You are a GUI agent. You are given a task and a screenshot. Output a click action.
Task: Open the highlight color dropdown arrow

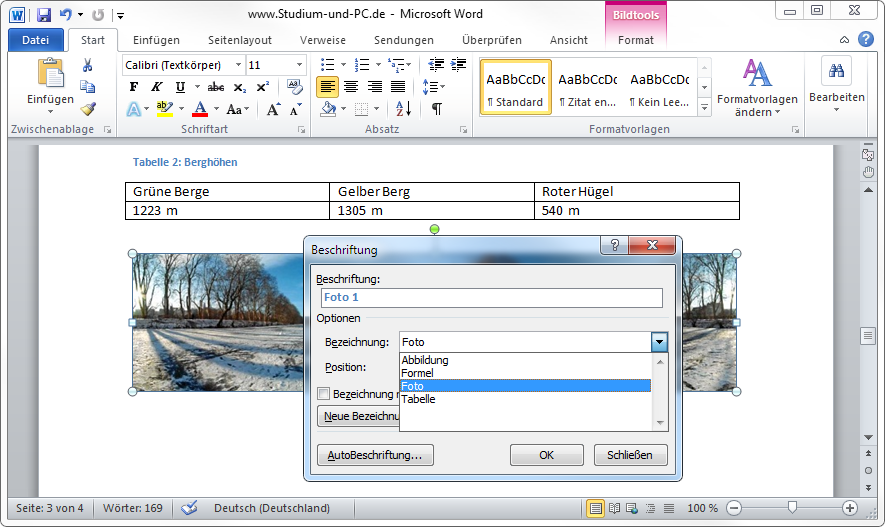click(182, 109)
